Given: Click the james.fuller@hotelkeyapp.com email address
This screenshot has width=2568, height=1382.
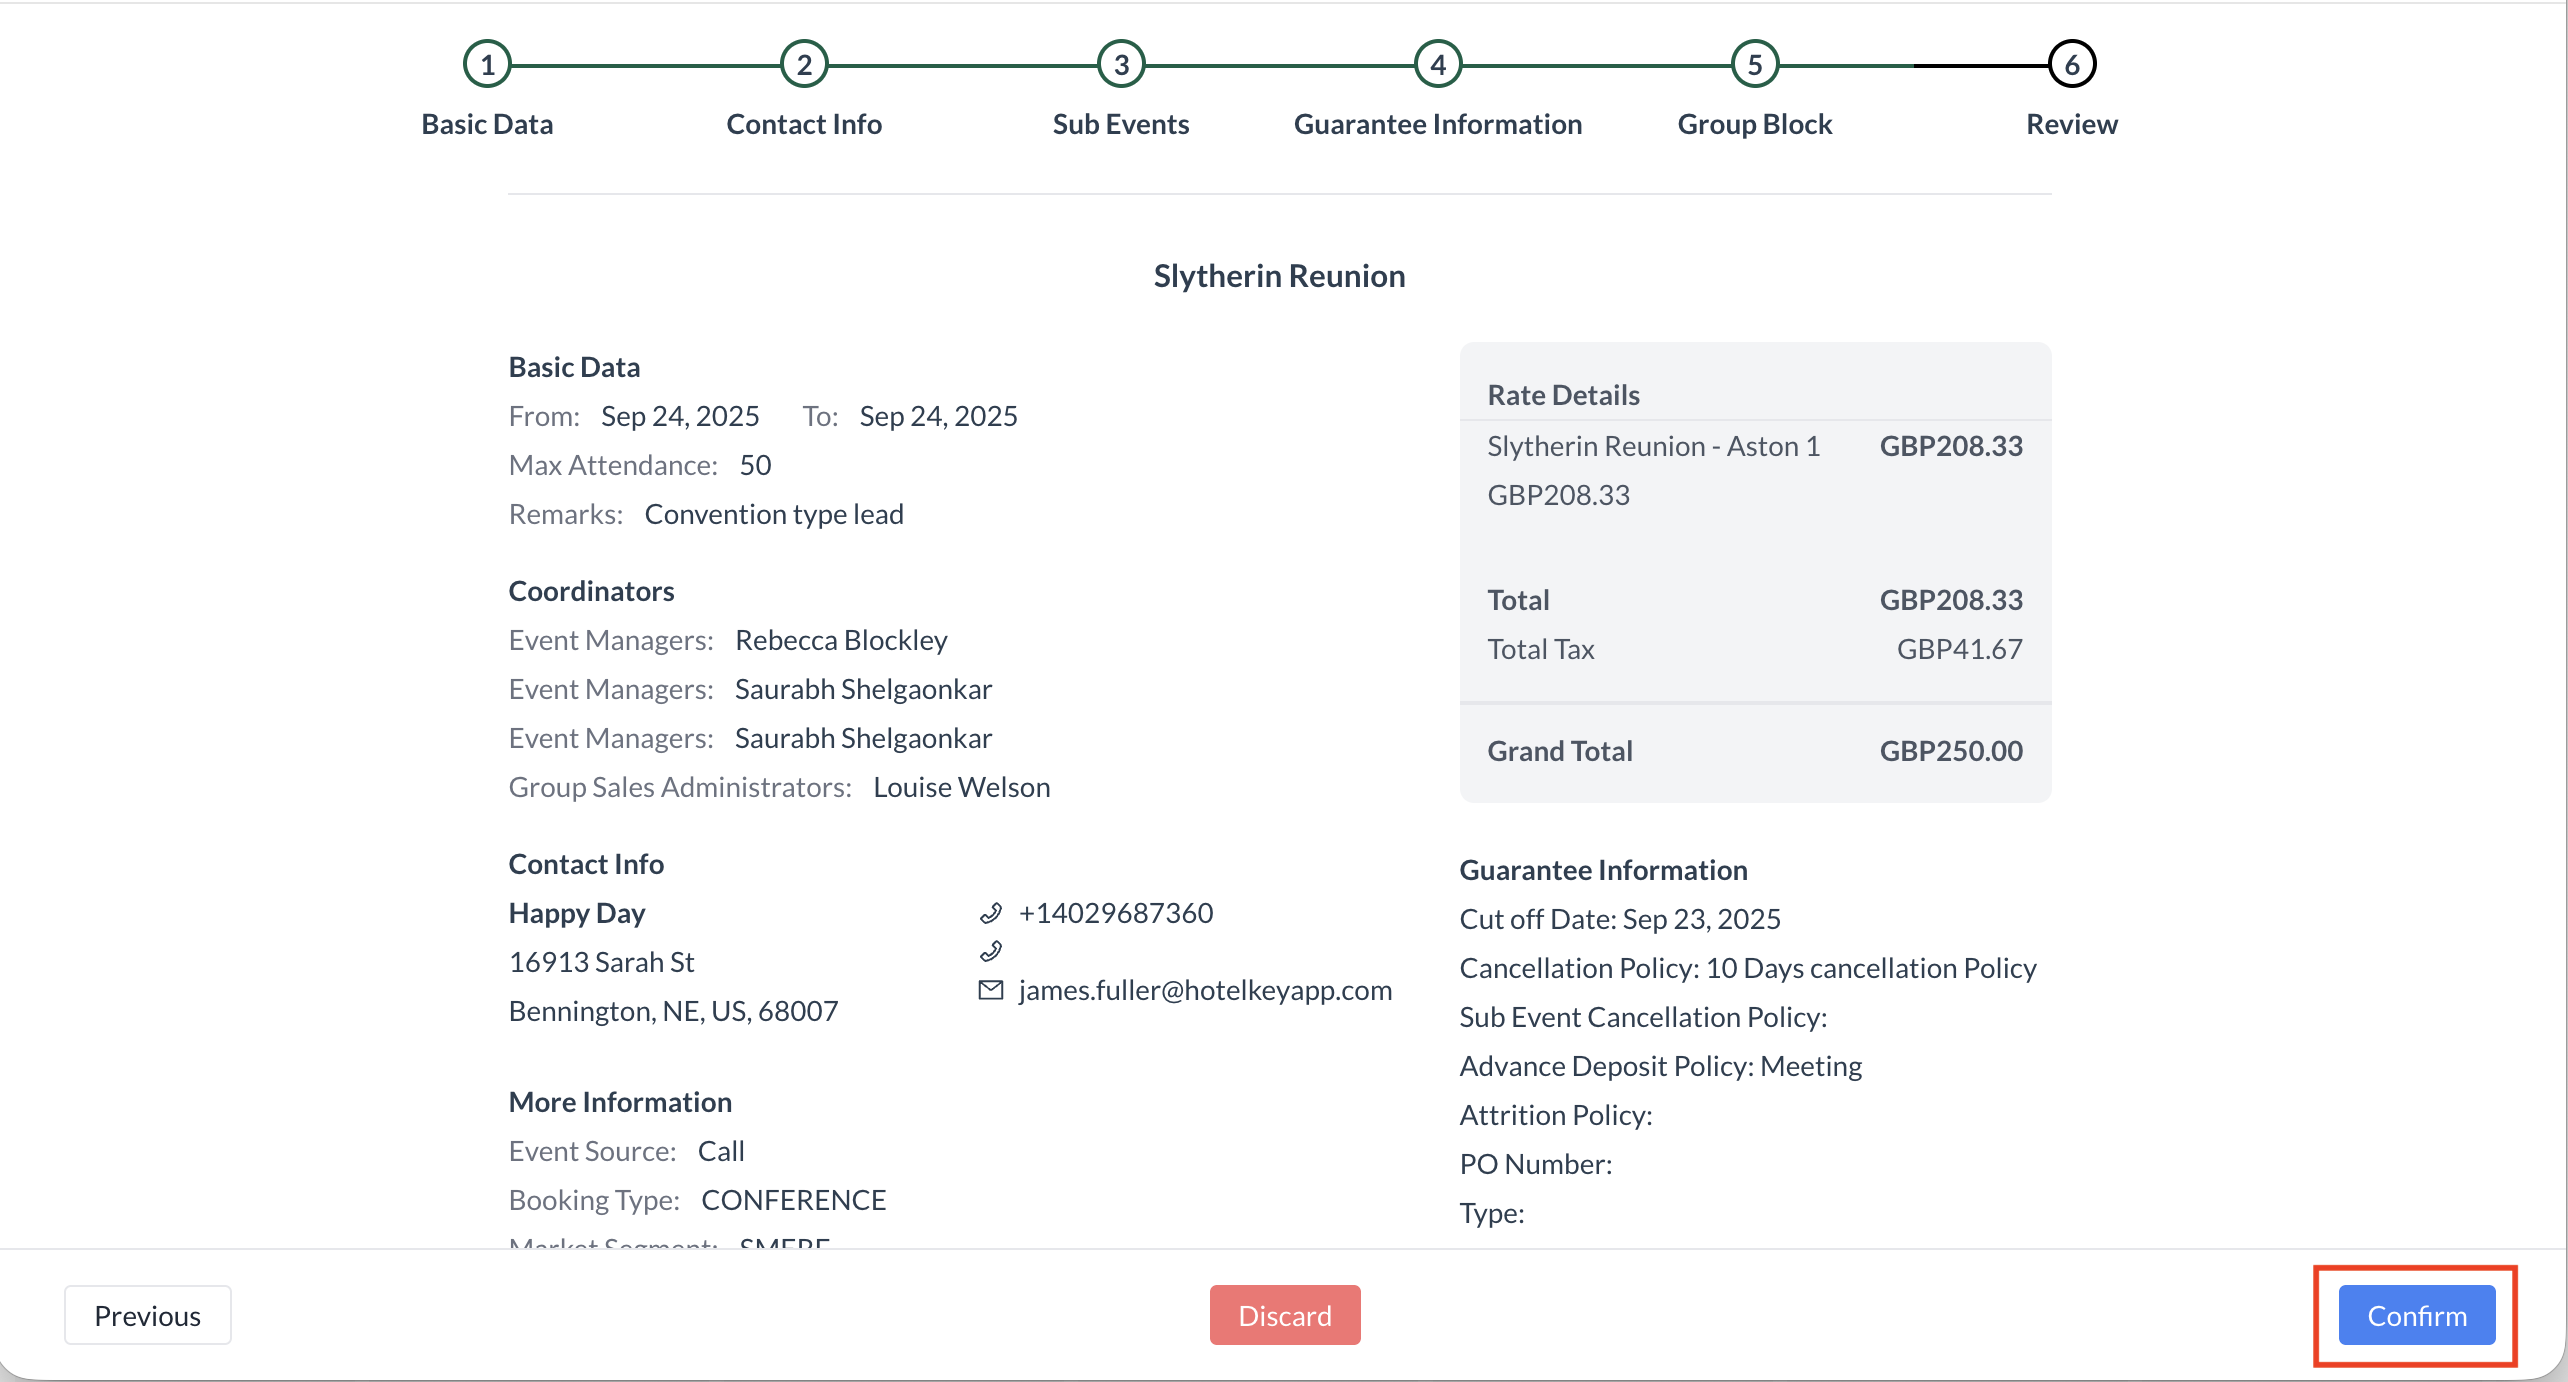Looking at the screenshot, I should pos(1205,990).
